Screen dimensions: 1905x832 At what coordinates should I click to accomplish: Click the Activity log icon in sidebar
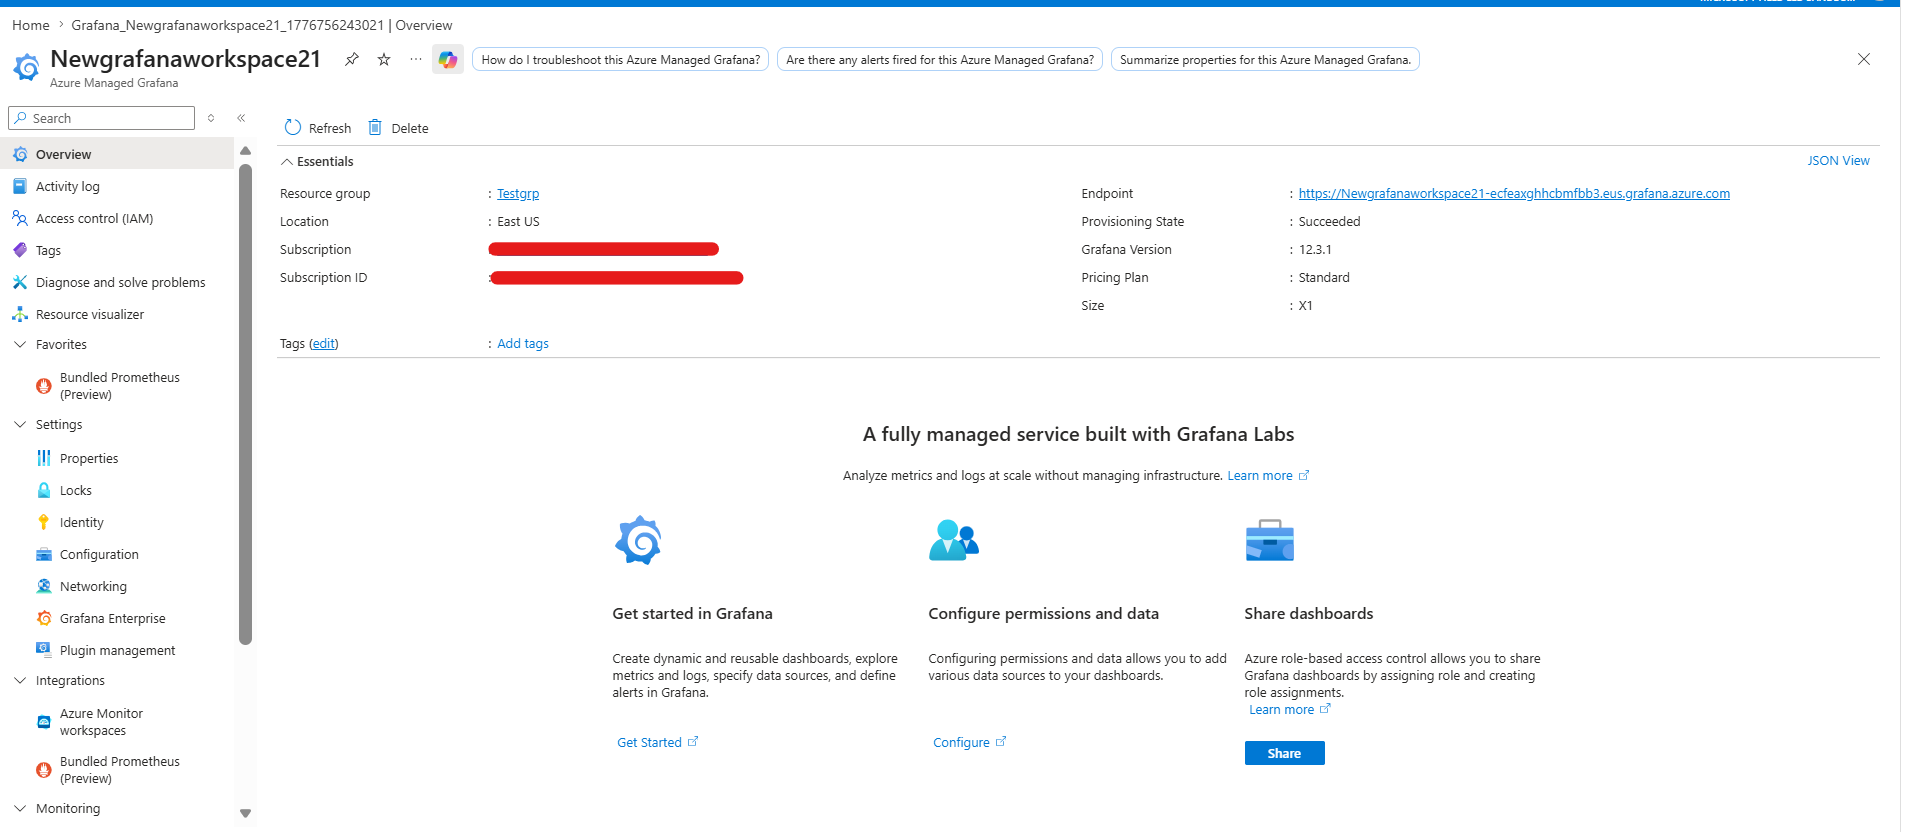click(20, 186)
